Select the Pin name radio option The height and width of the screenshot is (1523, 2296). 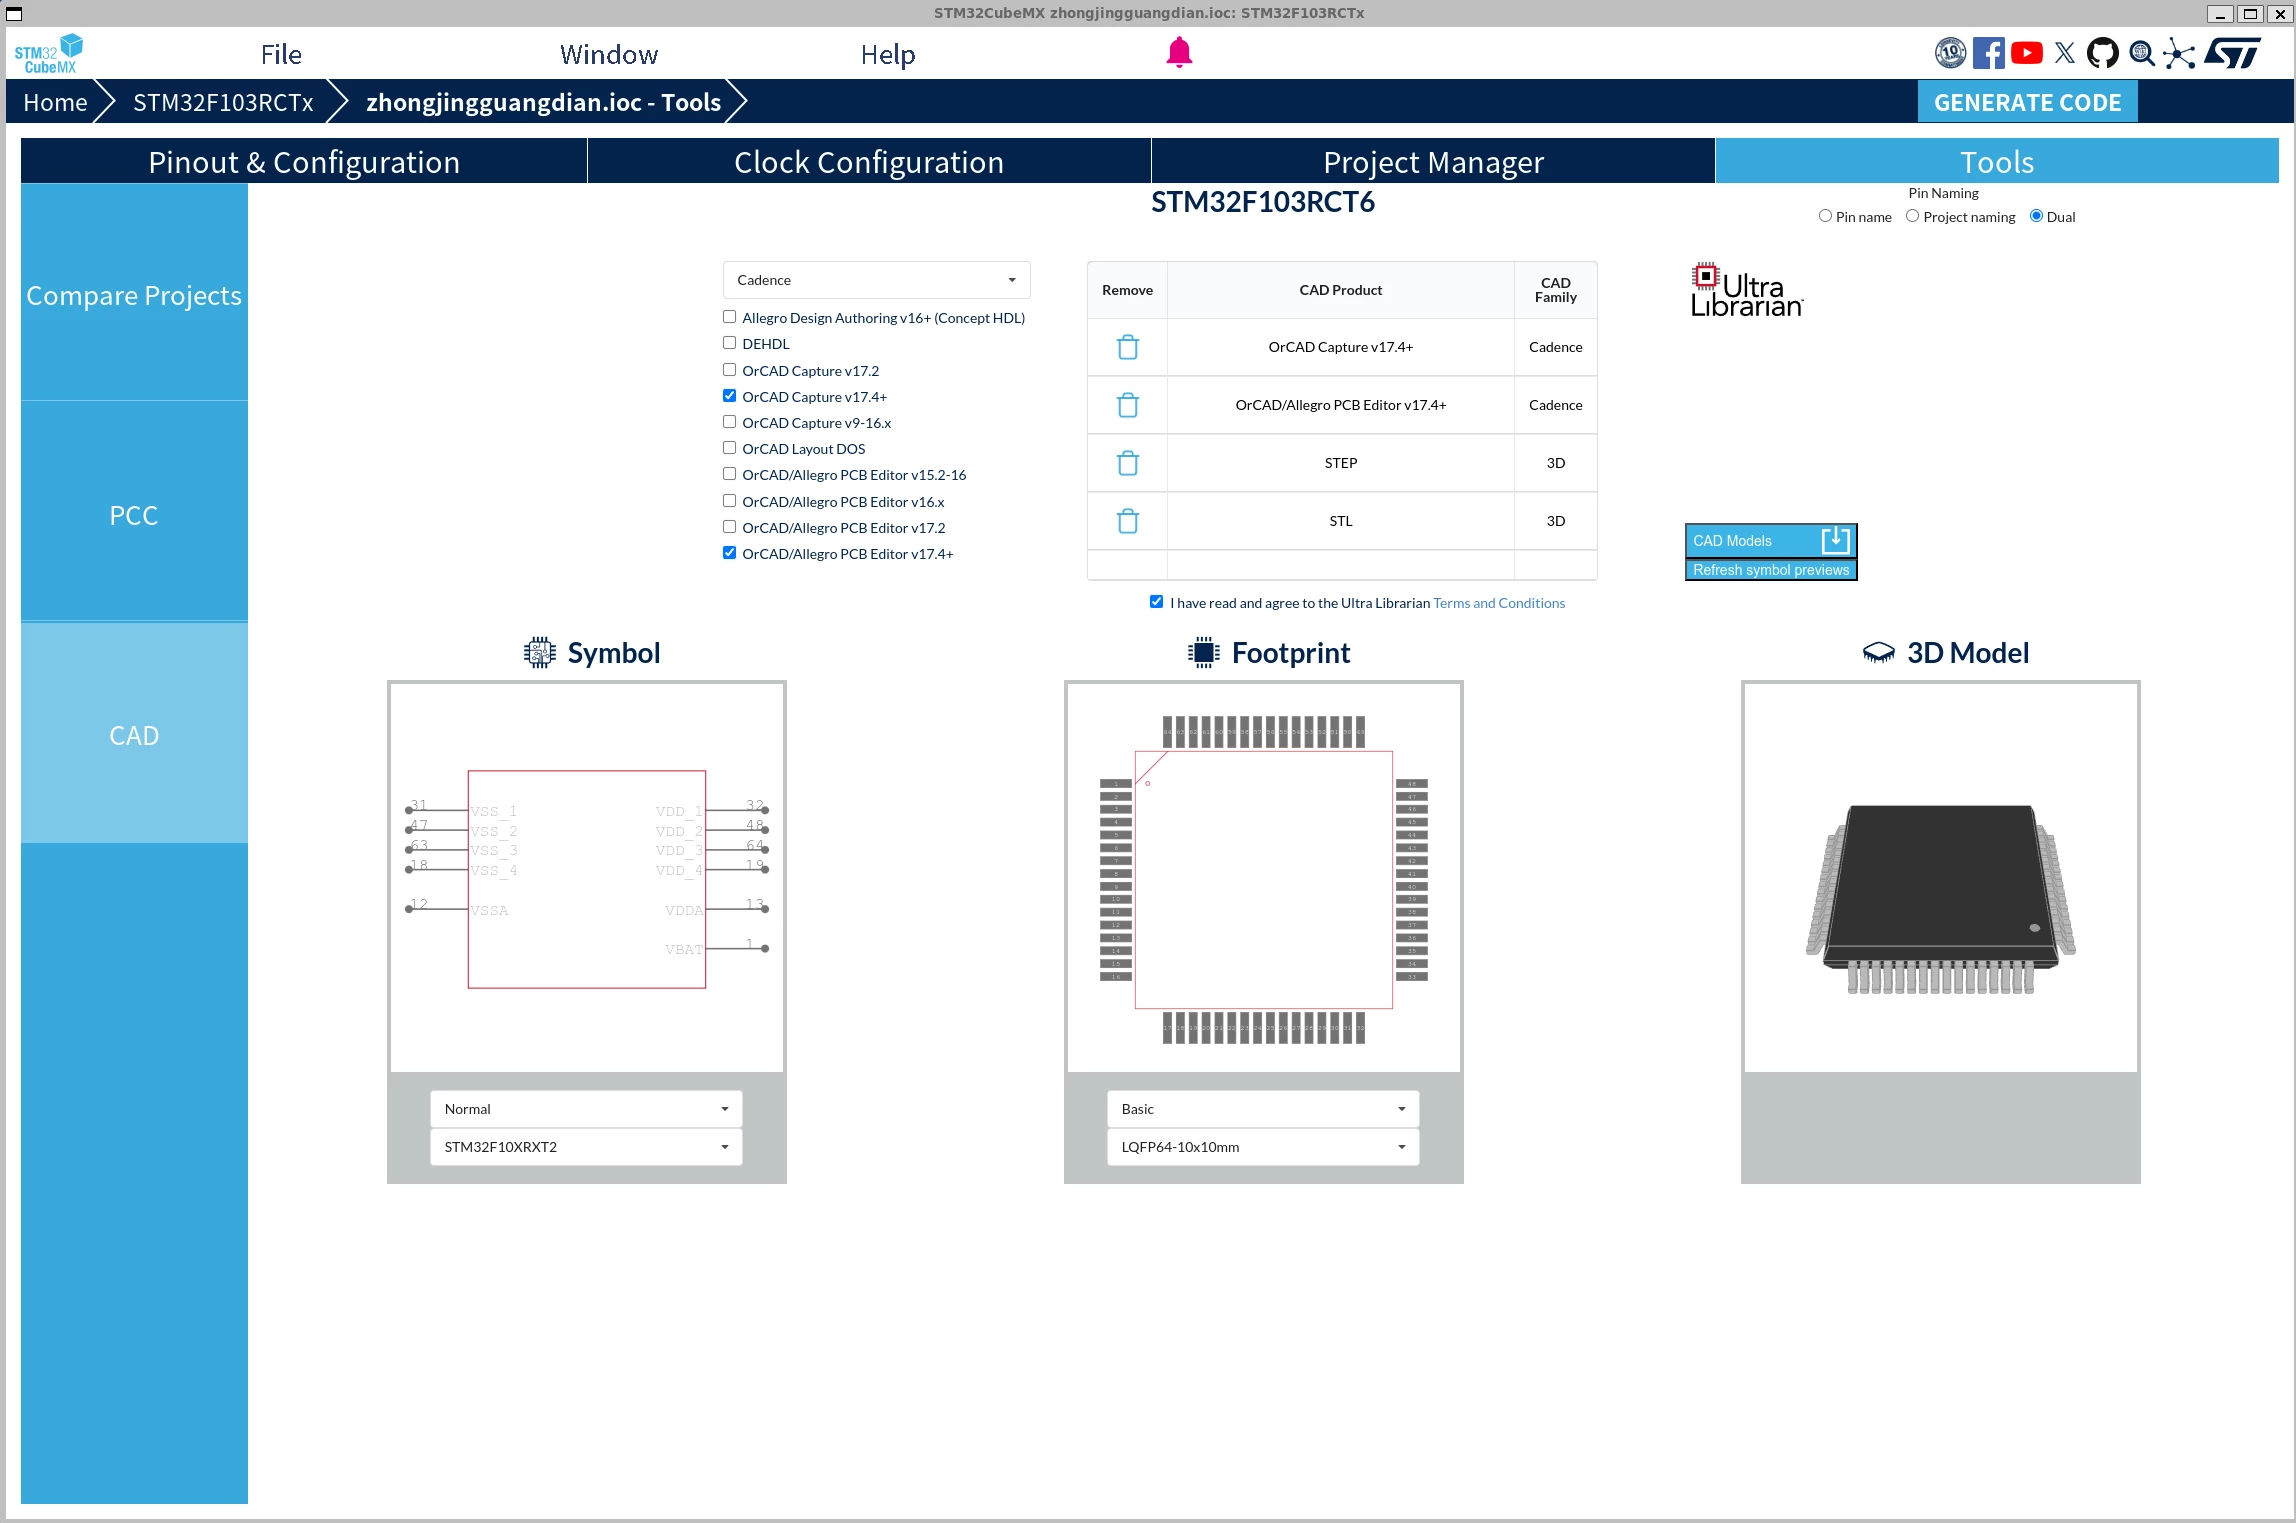(x=1825, y=216)
